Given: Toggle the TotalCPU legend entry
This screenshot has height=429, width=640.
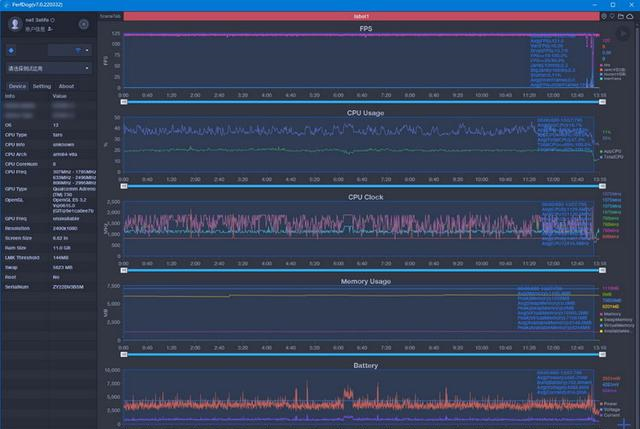Looking at the screenshot, I should tap(611, 157).
